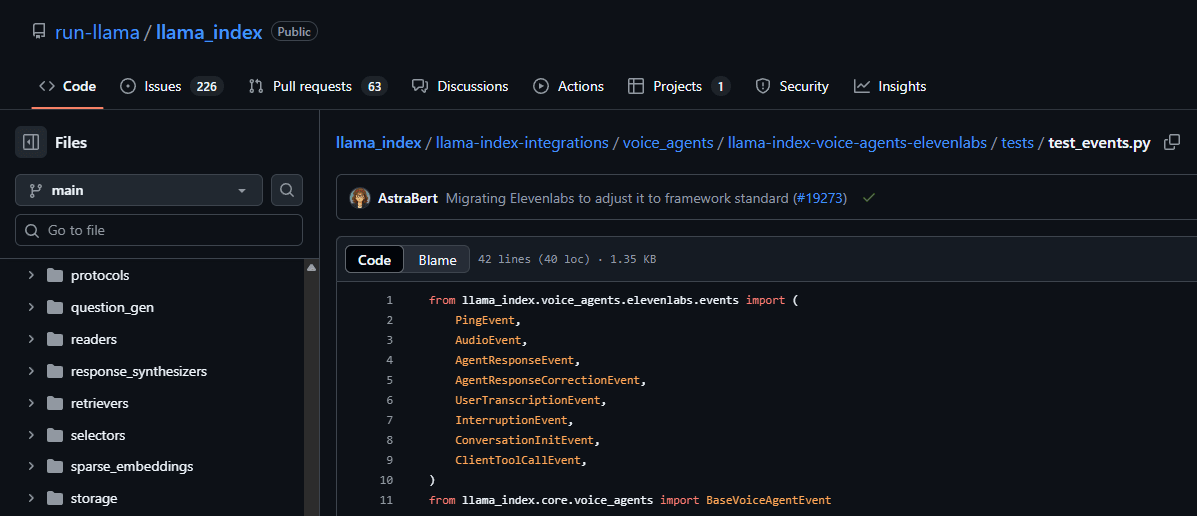Expand the protocols folder chevron
The height and width of the screenshot is (516, 1197).
31,275
